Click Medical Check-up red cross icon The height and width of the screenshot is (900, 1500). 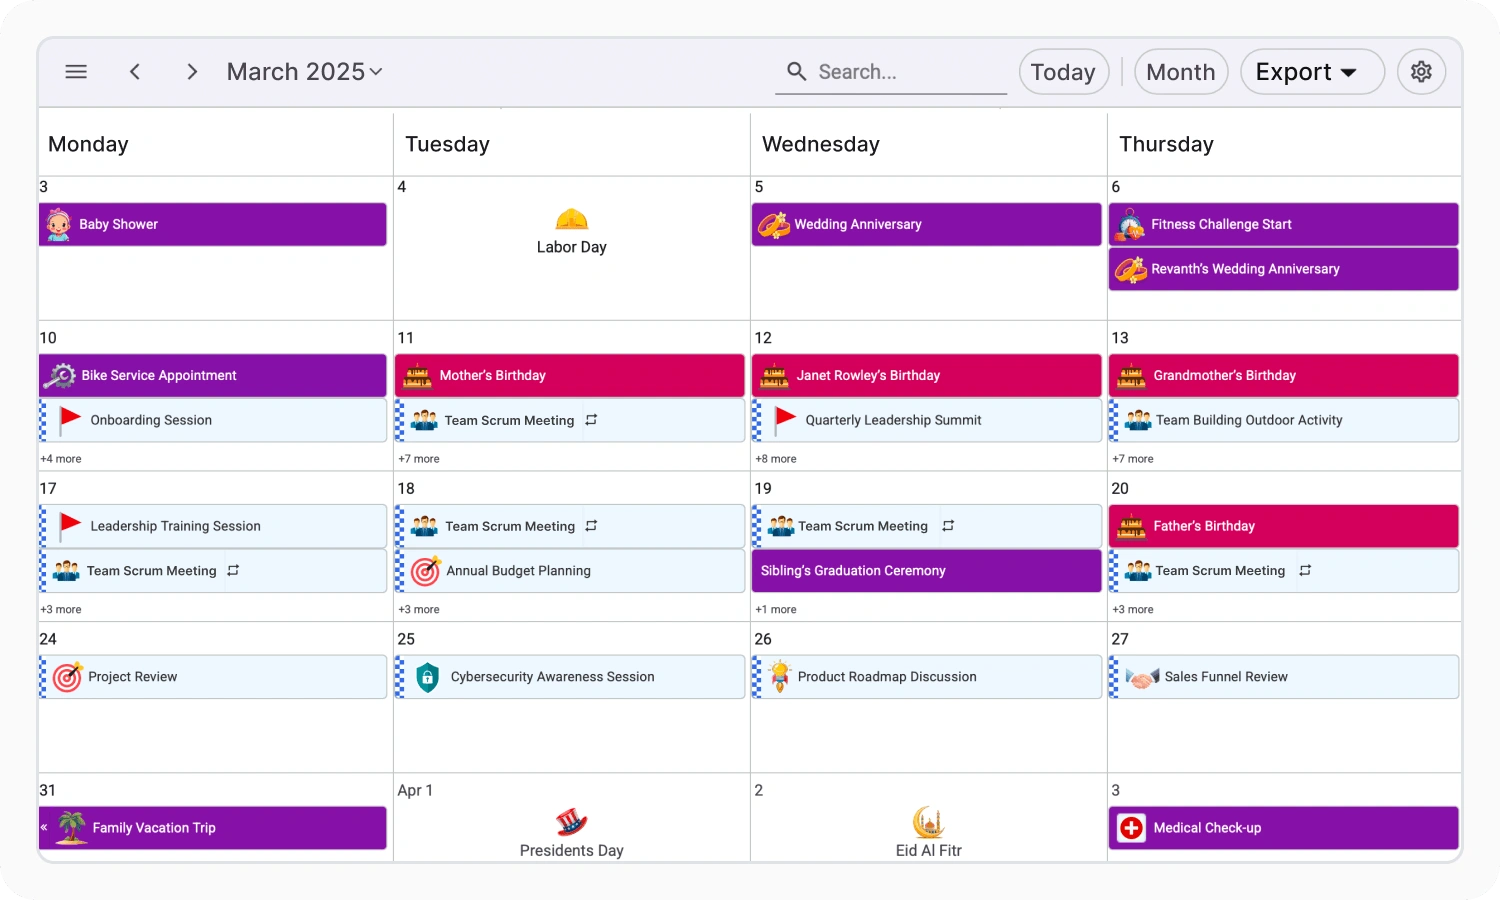click(x=1131, y=828)
